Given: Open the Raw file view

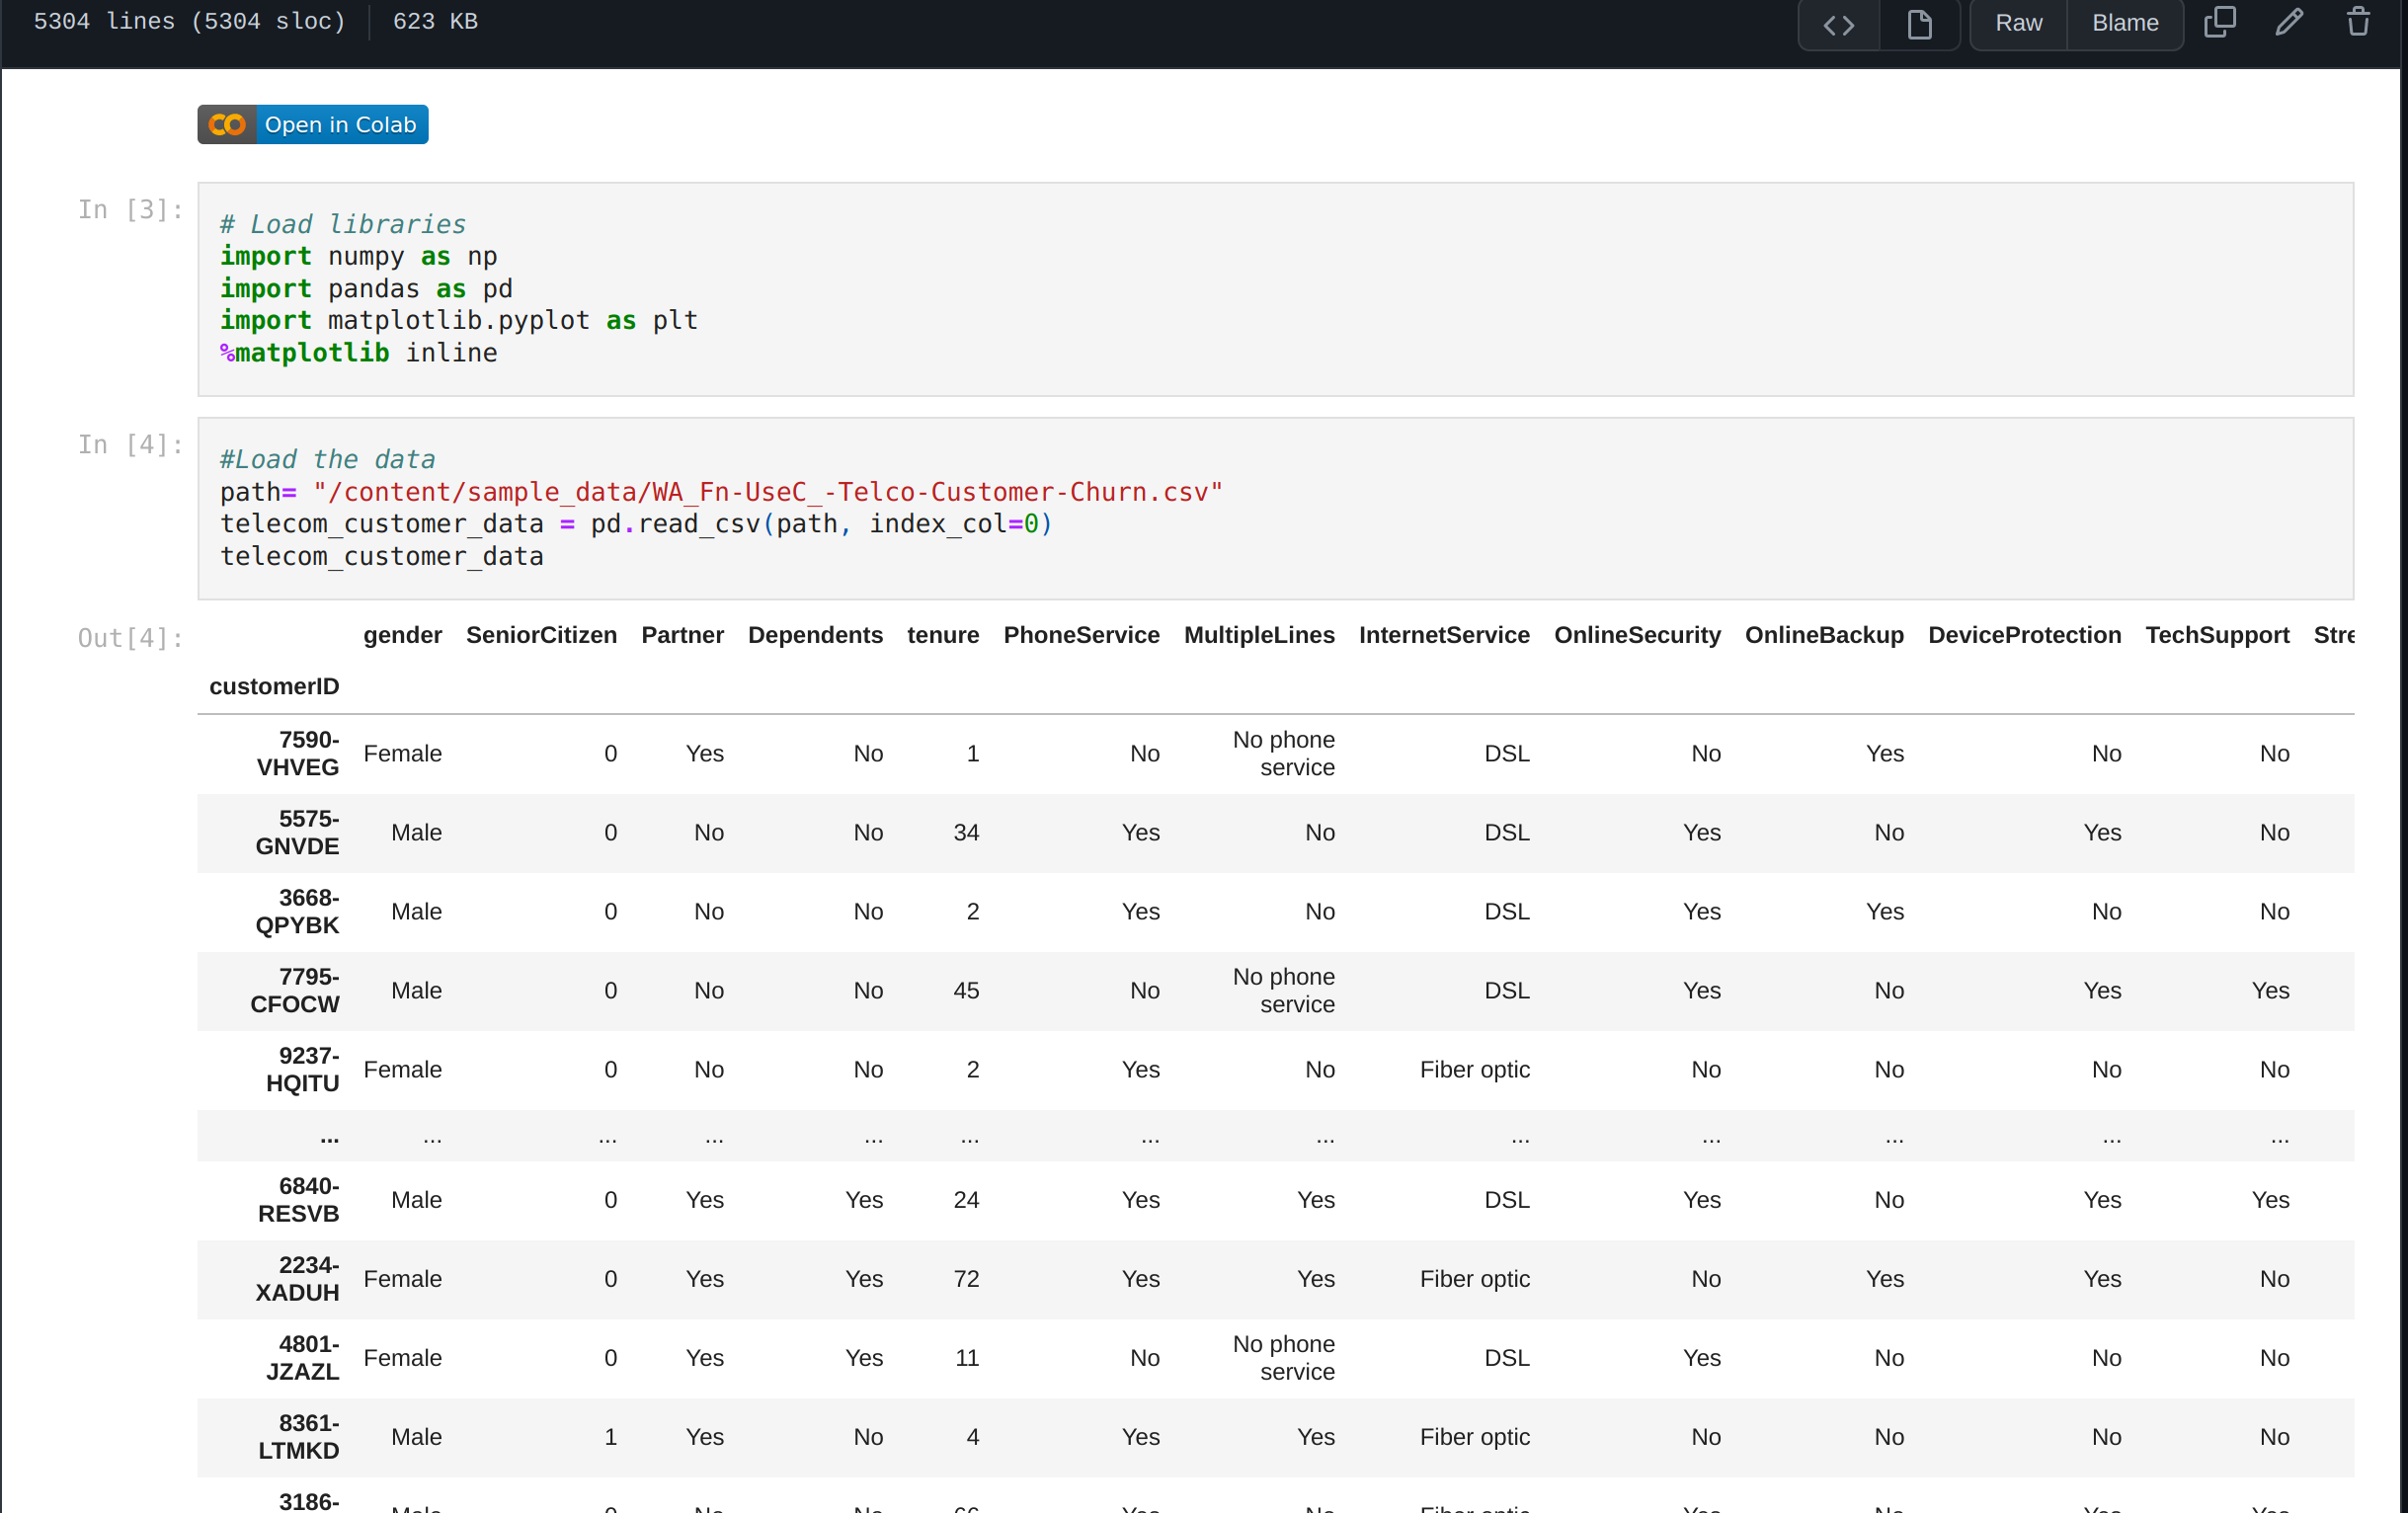Looking at the screenshot, I should pyautogui.click(x=2018, y=23).
